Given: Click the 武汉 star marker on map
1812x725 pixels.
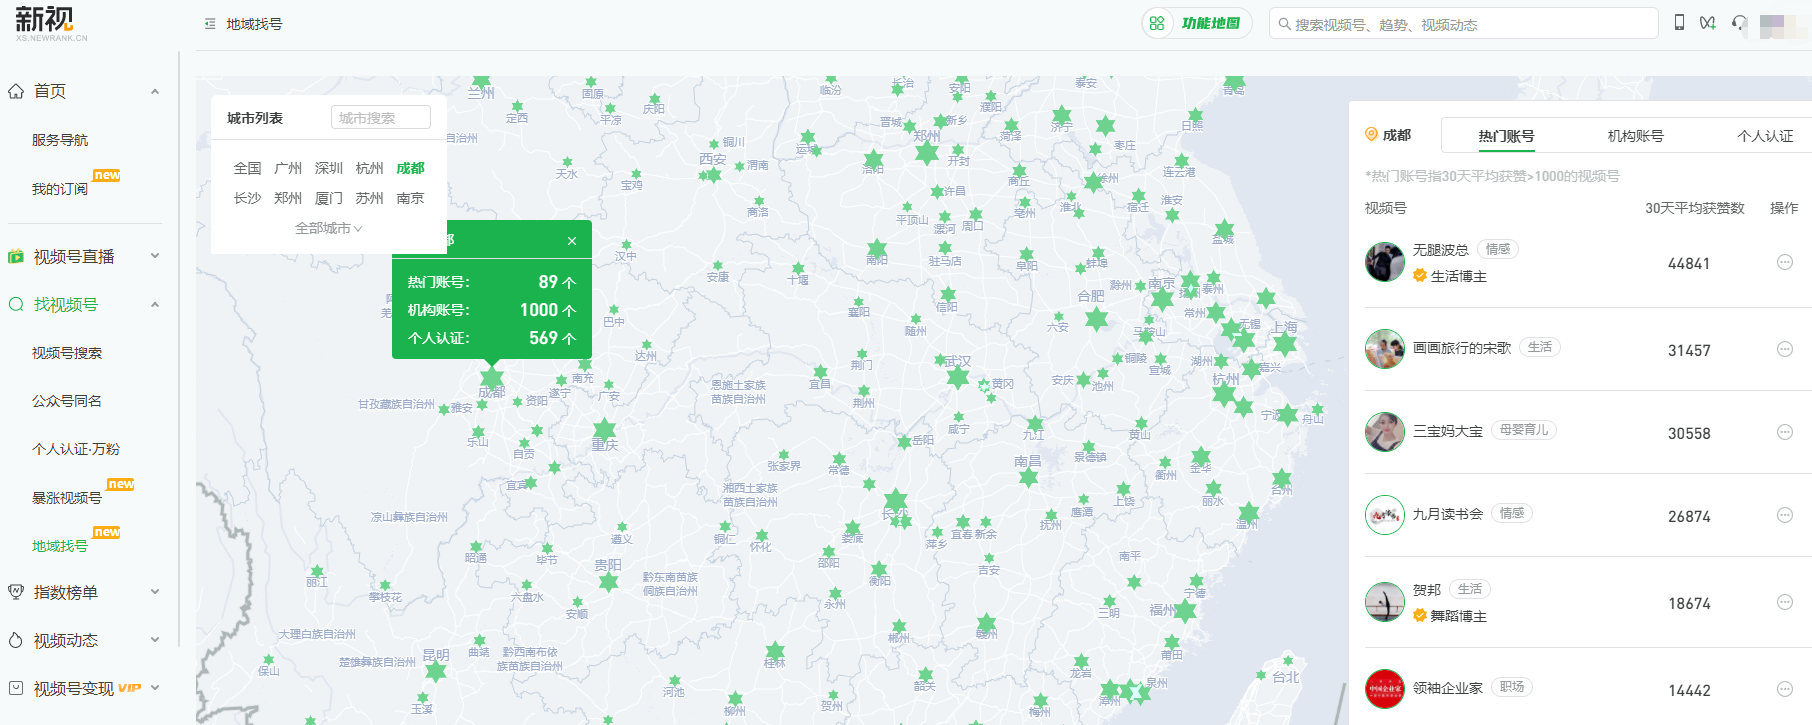Looking at the screenshot, I should tap(958, 377).
